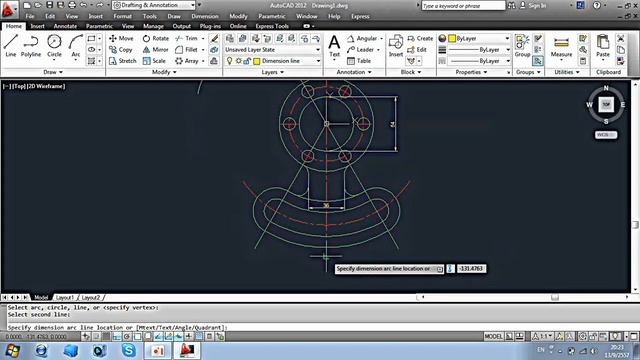
Task: Select the Scale tool
Action: [x=154, y=61]
